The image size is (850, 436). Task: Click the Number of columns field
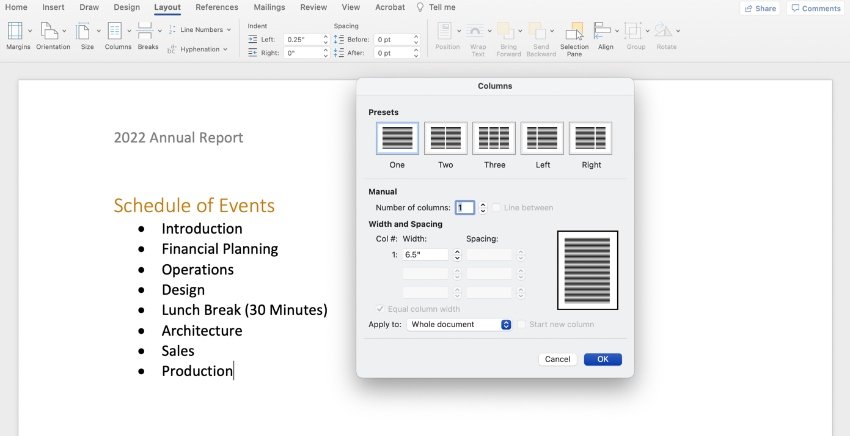pyautogui.click(x=465, y=208)
